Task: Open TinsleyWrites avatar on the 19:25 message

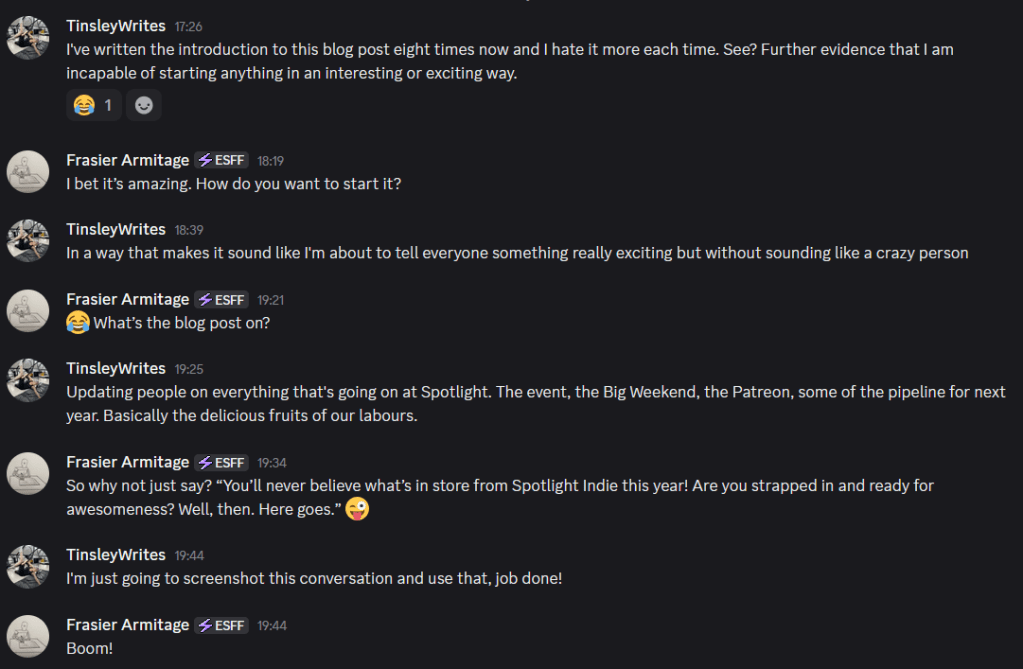Action: point(28,380)
